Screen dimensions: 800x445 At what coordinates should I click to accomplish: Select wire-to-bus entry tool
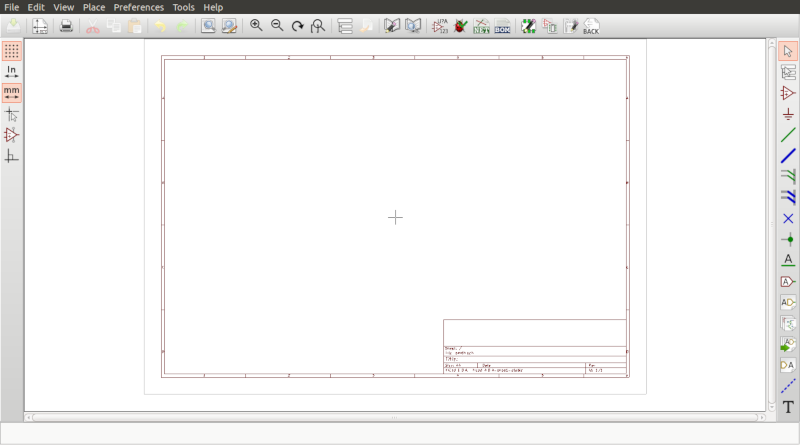click(788, 177)
